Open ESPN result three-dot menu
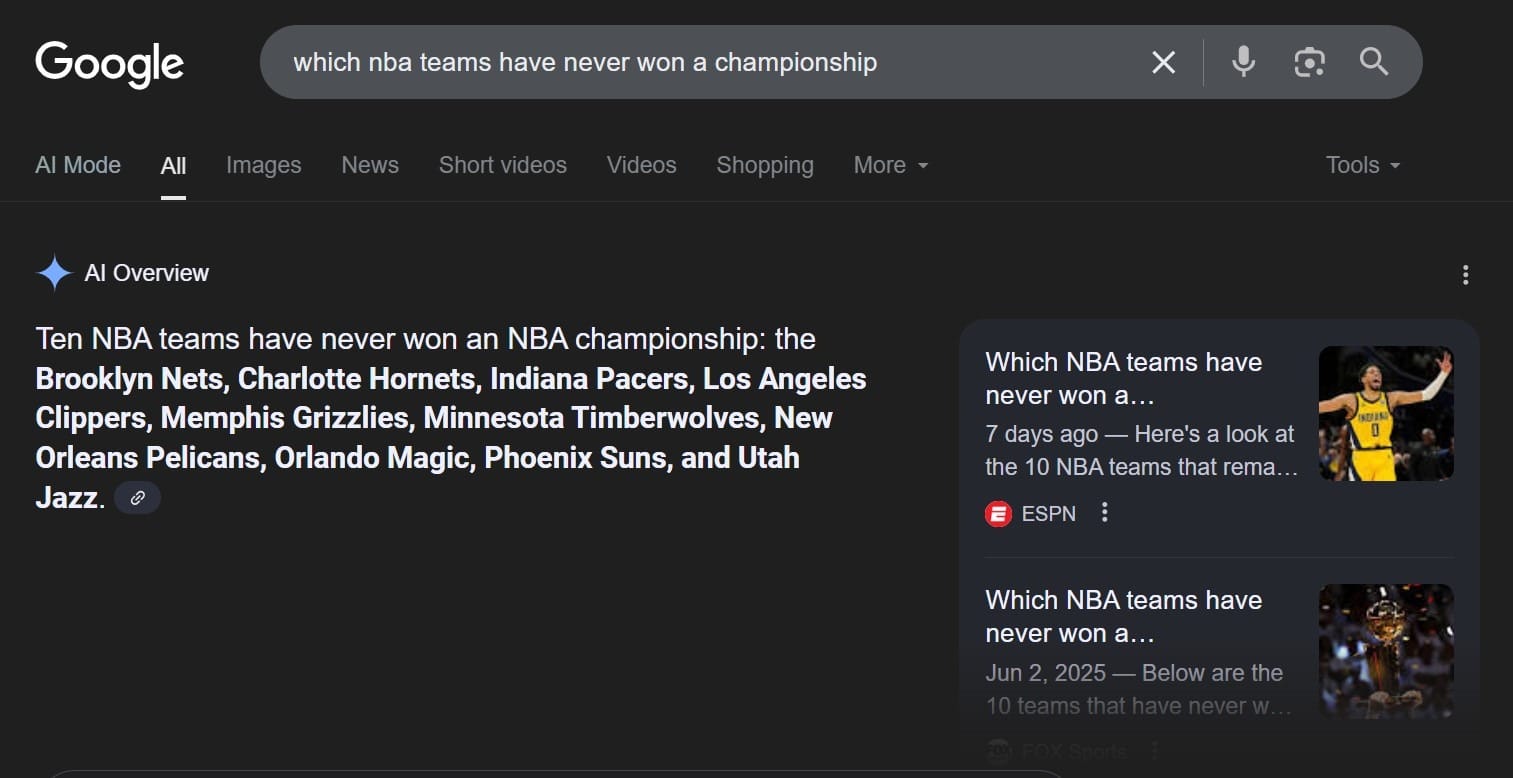The height and width of the screenshot is (778, 1513). pos(1104,512)
